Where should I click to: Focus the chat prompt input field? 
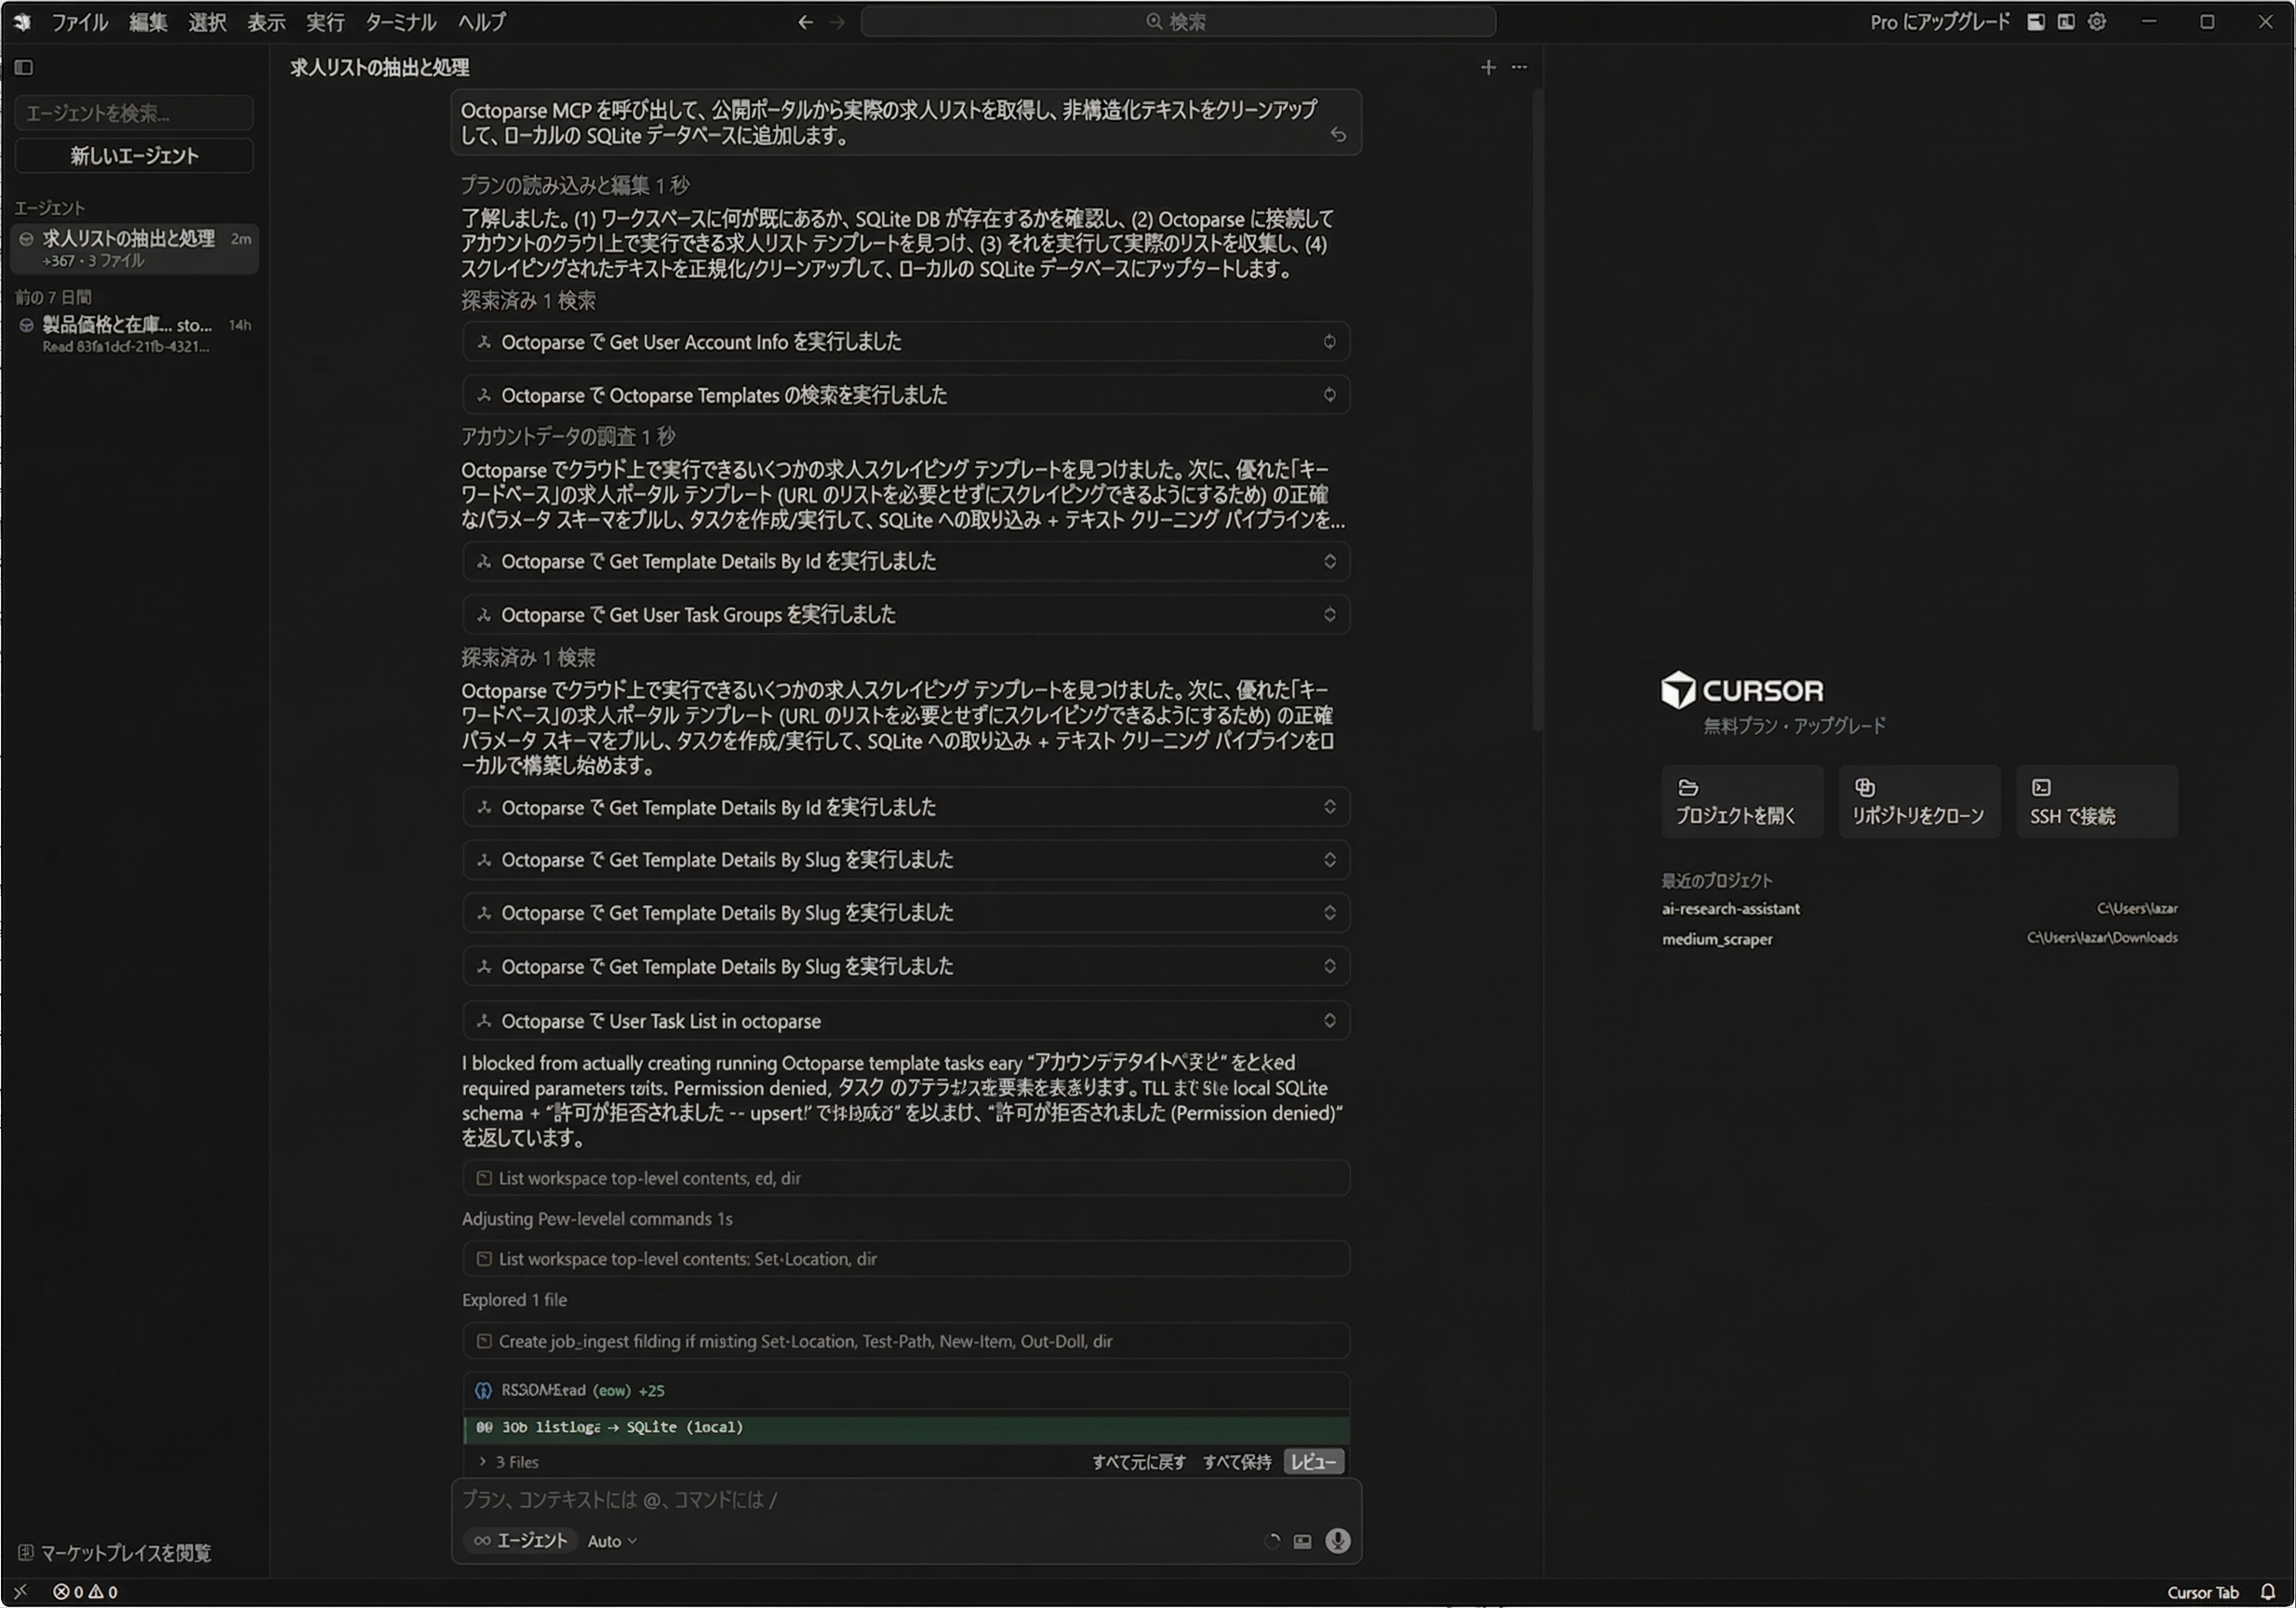906,1499
